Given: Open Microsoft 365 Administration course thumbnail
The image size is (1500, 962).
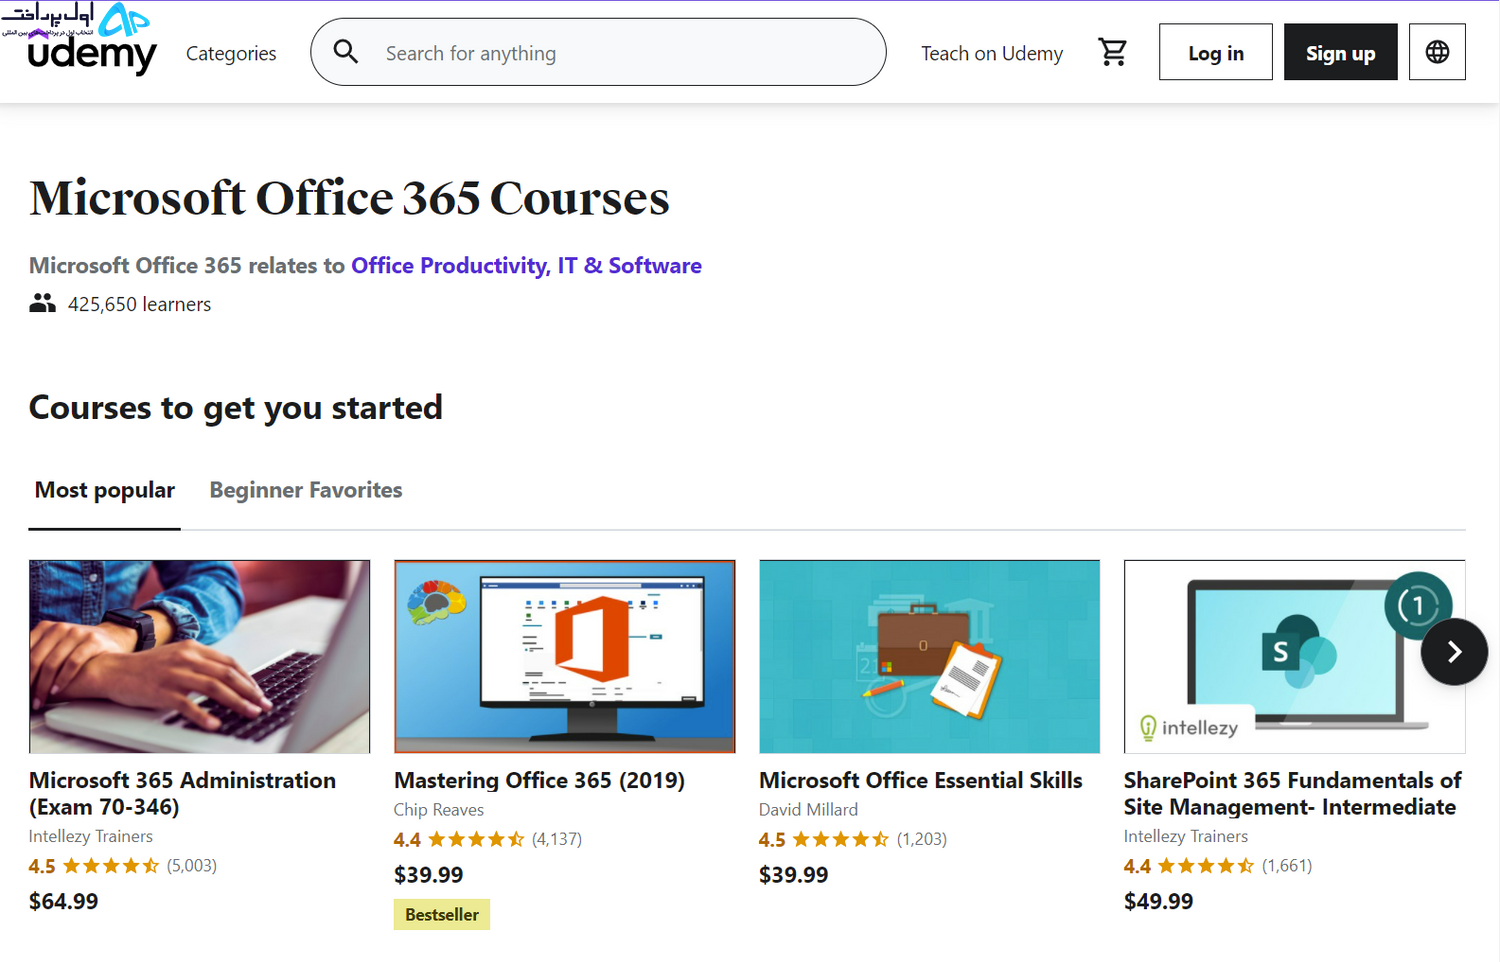Looking at the screenshot, I should click(x=199, y=656).
